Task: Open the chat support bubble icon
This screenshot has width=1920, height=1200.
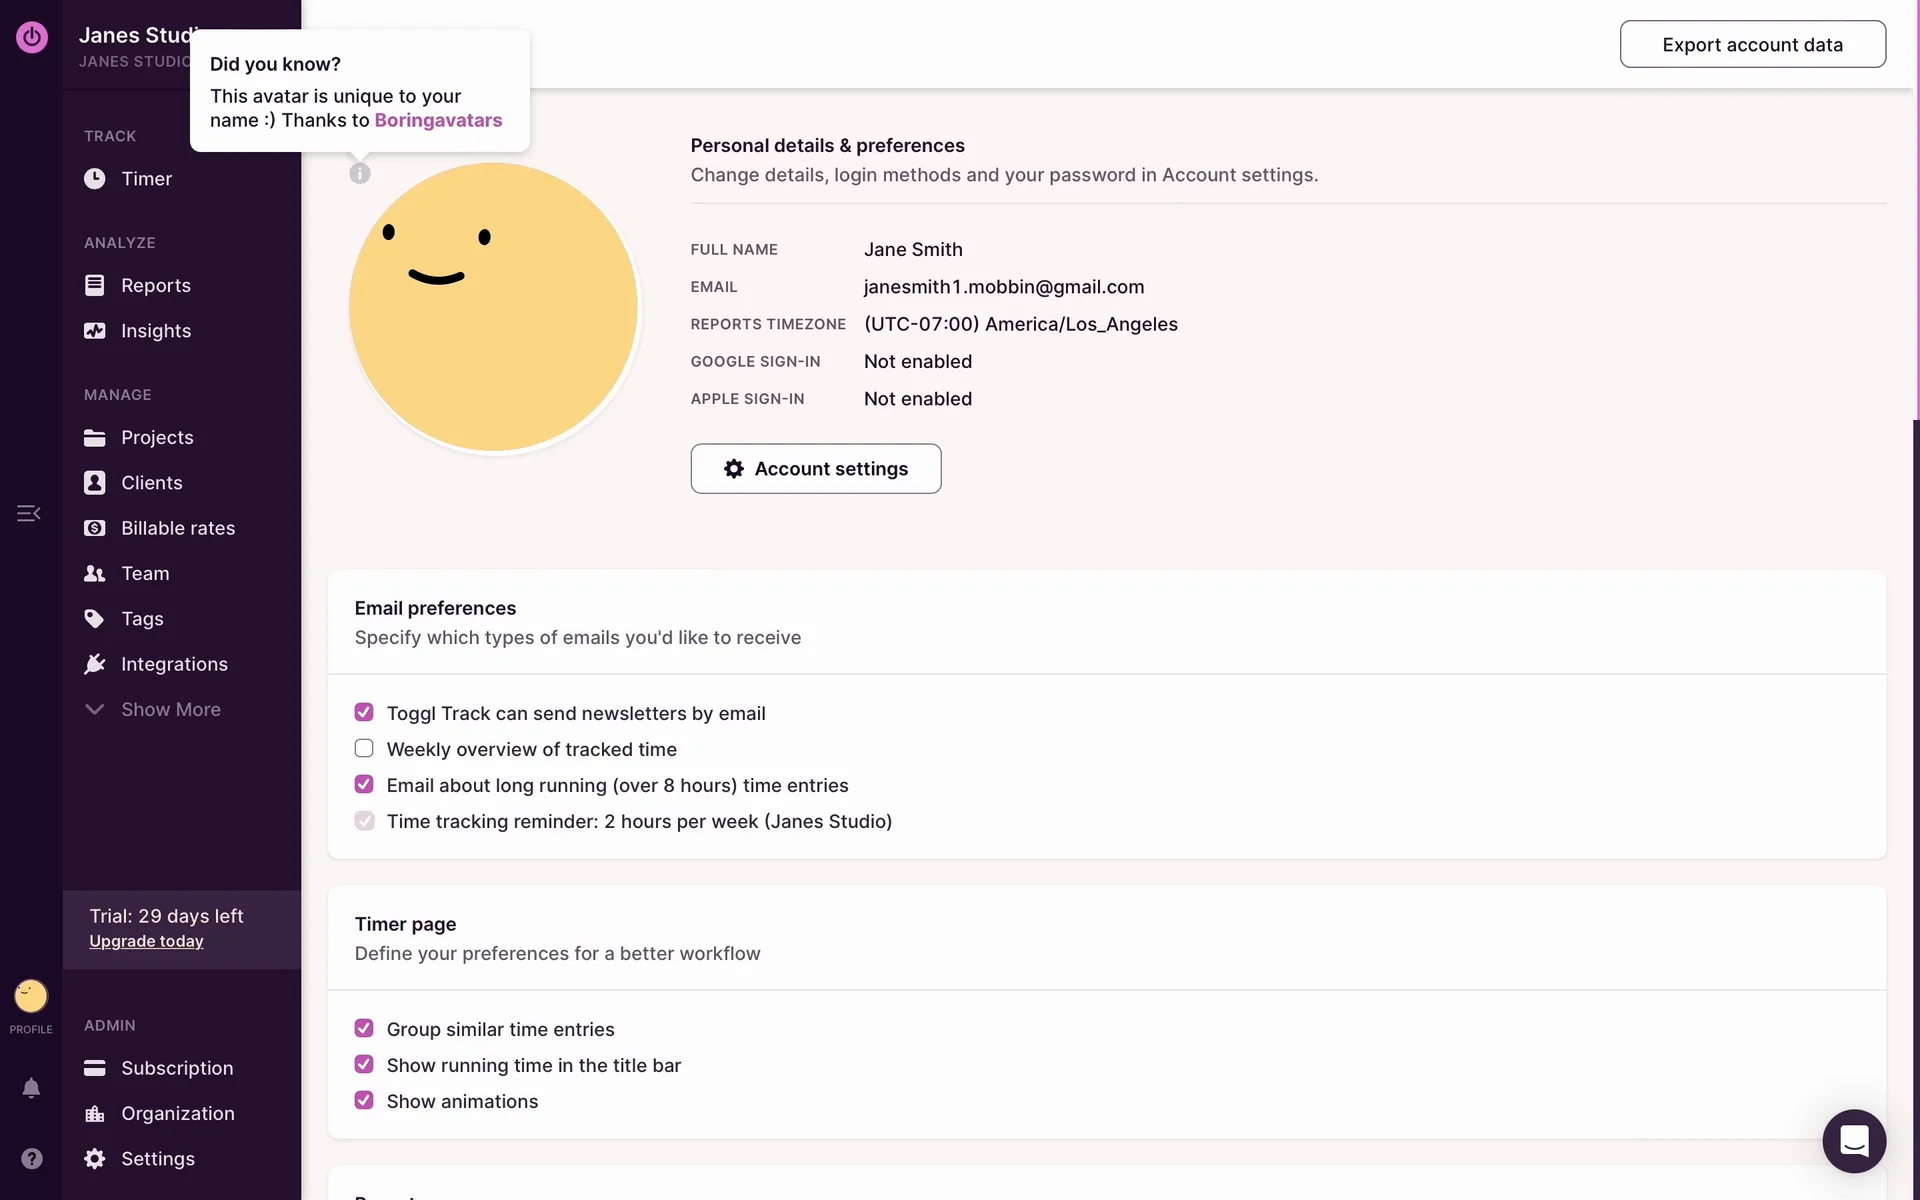Action: click(x=1853, y=1140)
